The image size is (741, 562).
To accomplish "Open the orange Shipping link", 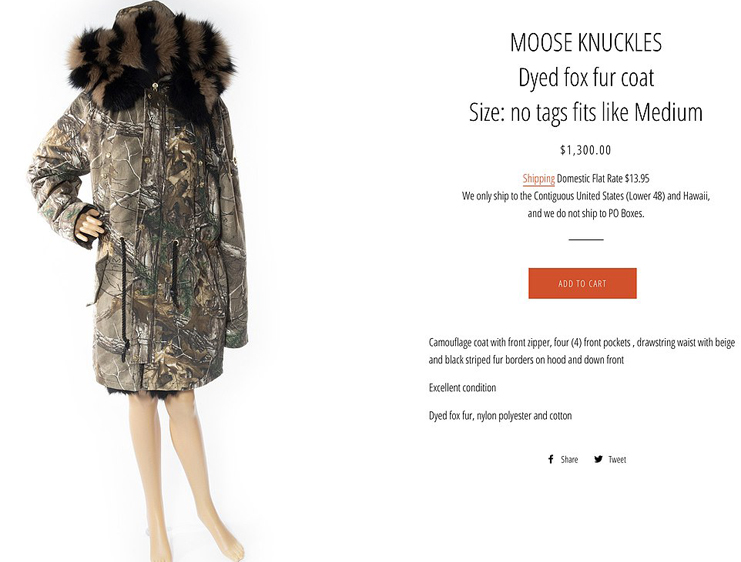I will tap(539, 178).
